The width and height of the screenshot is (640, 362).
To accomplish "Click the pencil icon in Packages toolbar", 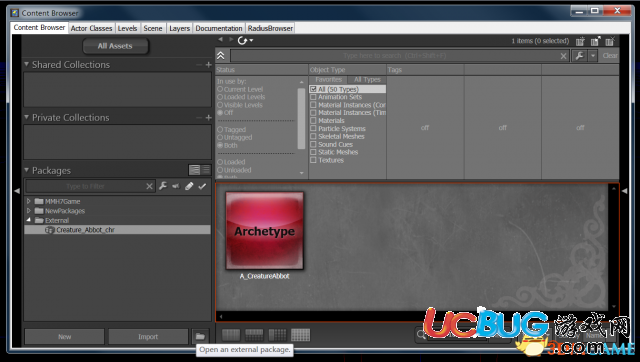I will point(189,186).
